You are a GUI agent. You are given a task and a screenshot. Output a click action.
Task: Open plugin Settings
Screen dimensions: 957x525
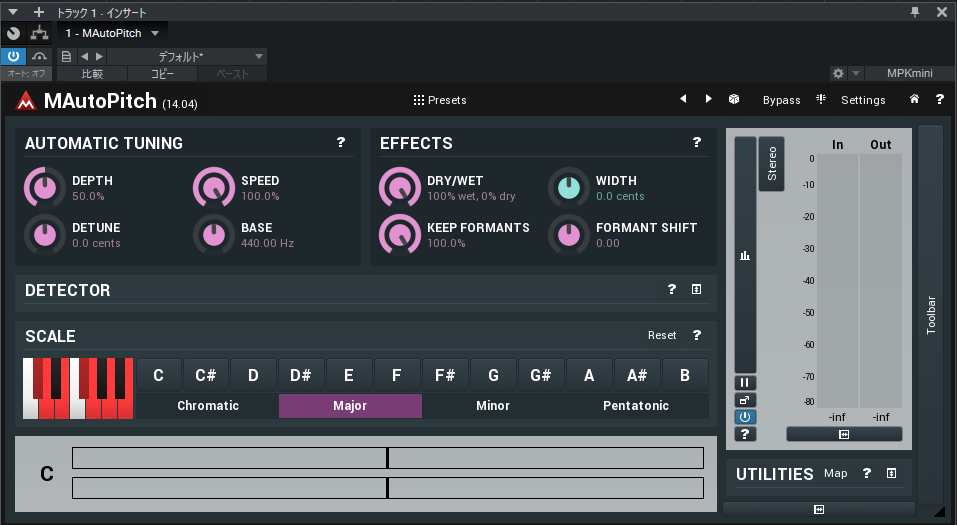[x=863, y=100]
